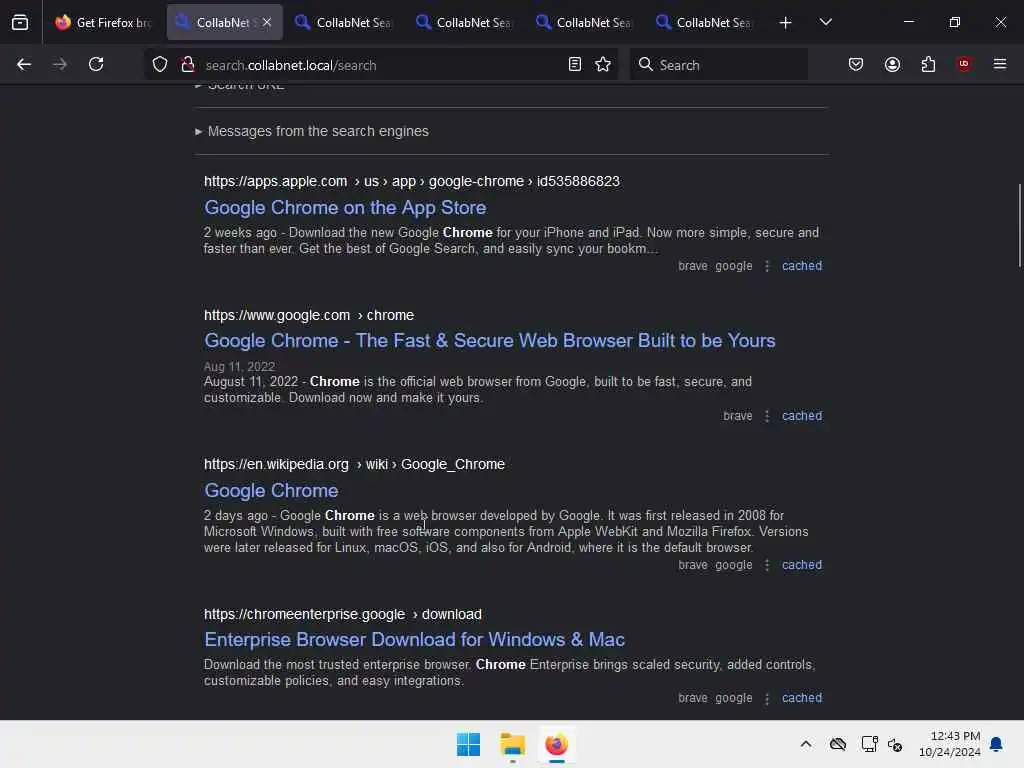Reload the current page
Screen dimensions: 1024x768
tap(96, 64)
